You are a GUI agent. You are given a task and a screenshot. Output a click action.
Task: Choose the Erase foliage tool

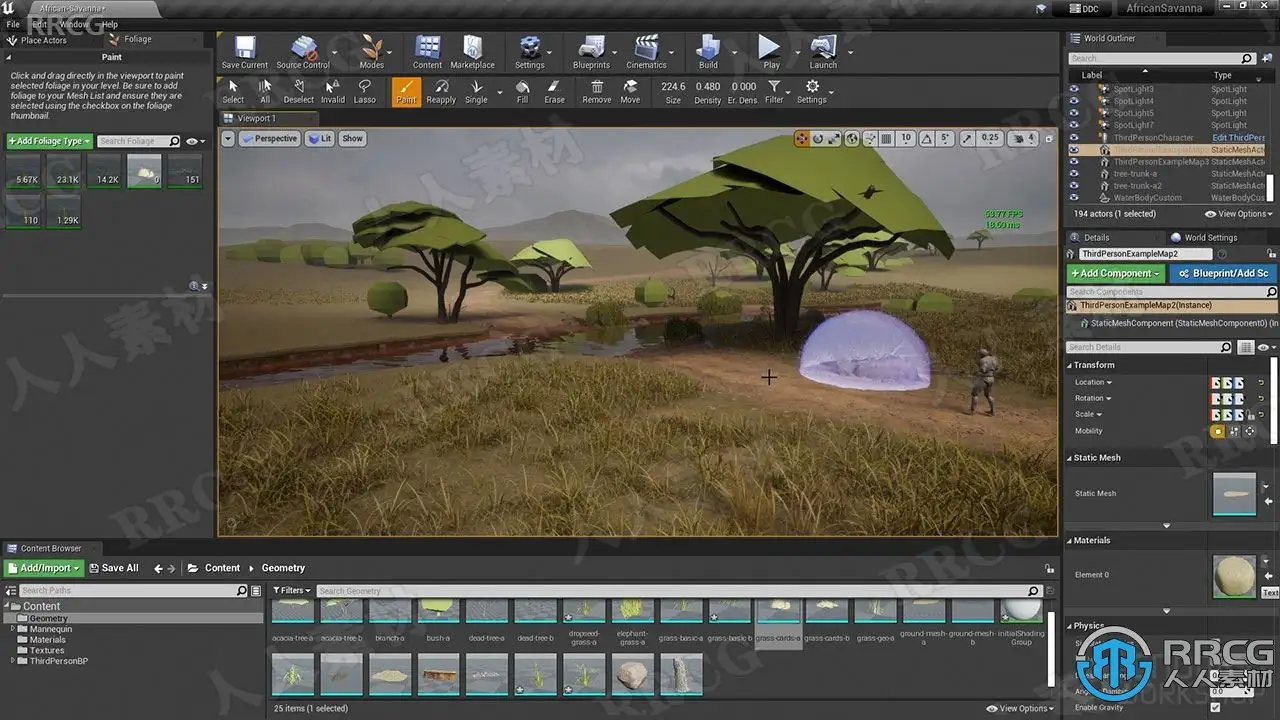(x=554, y=91)
